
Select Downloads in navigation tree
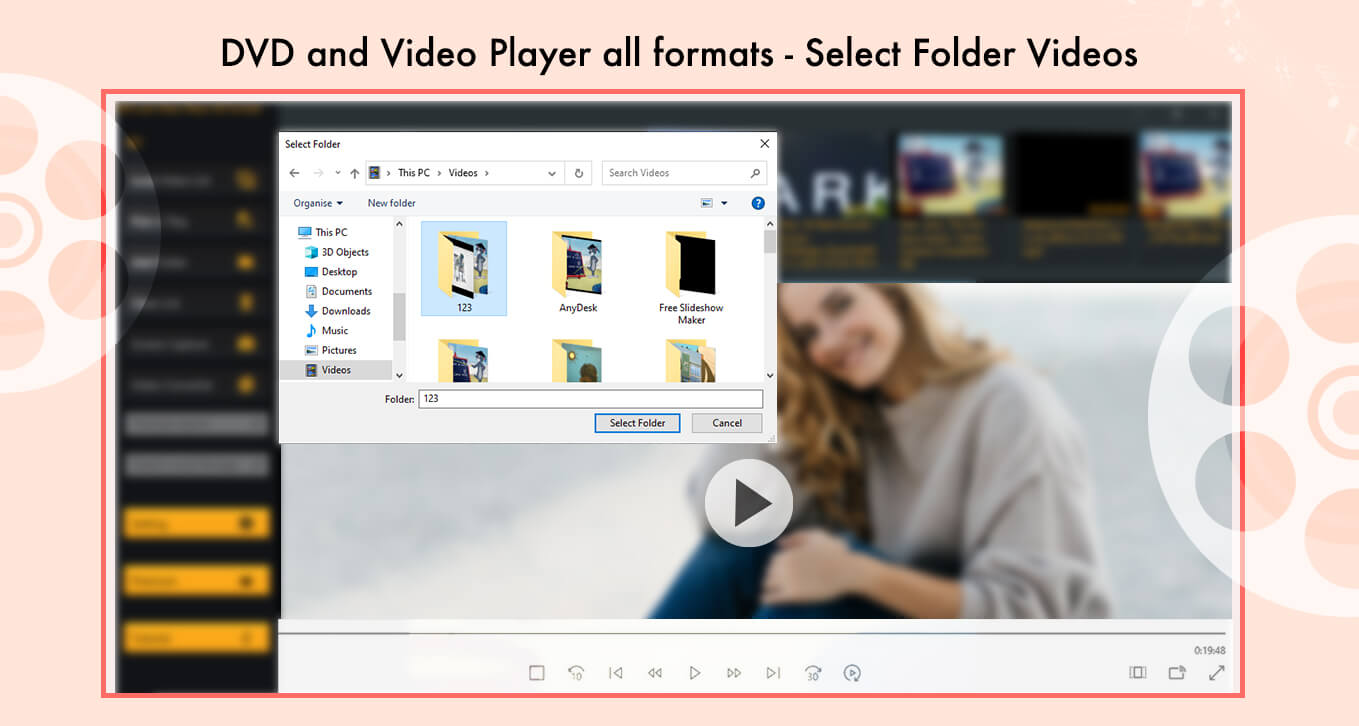coord(337,311)
